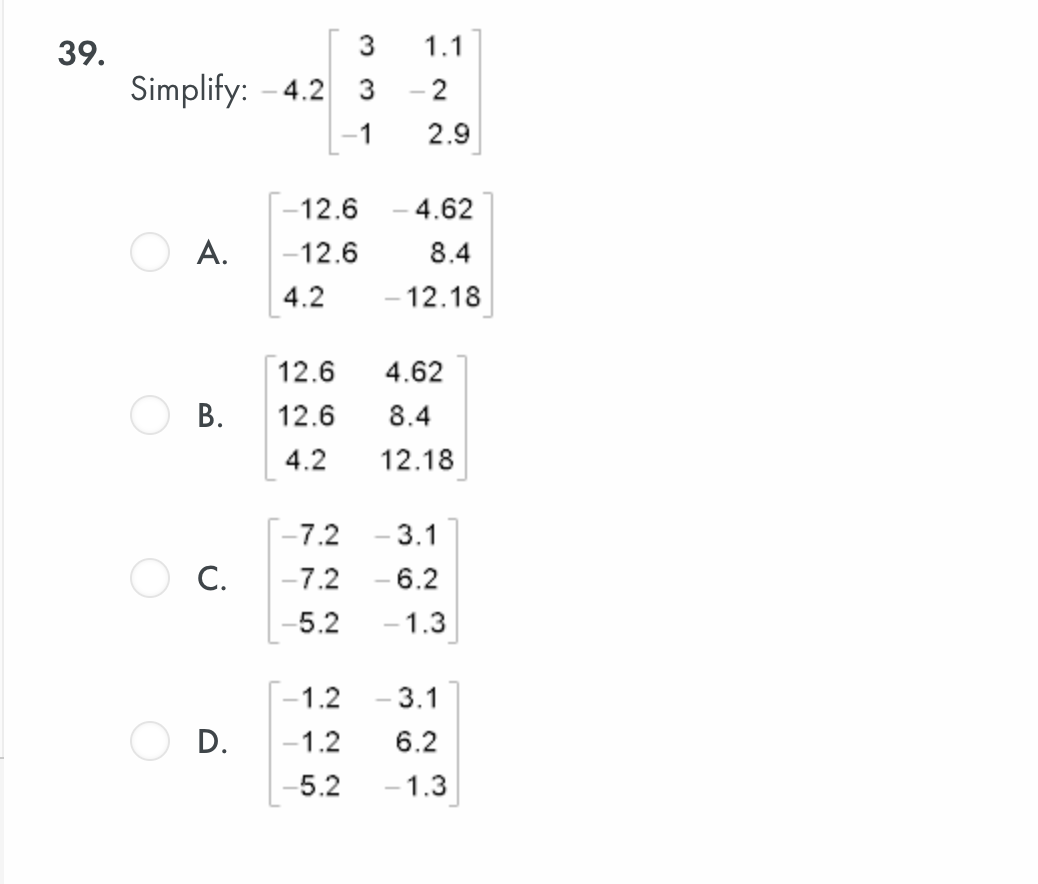Select the radio button for answer D
Viewport: 1038px width, 884px height.
click(149, 742)
